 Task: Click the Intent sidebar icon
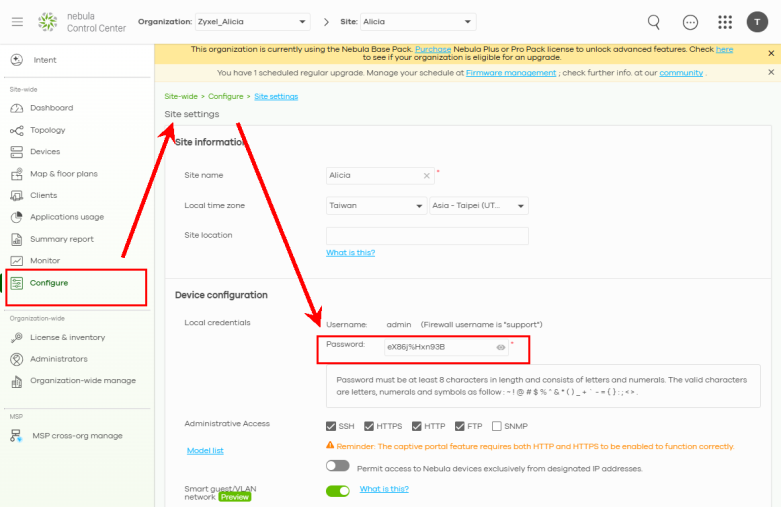(17, 60)
